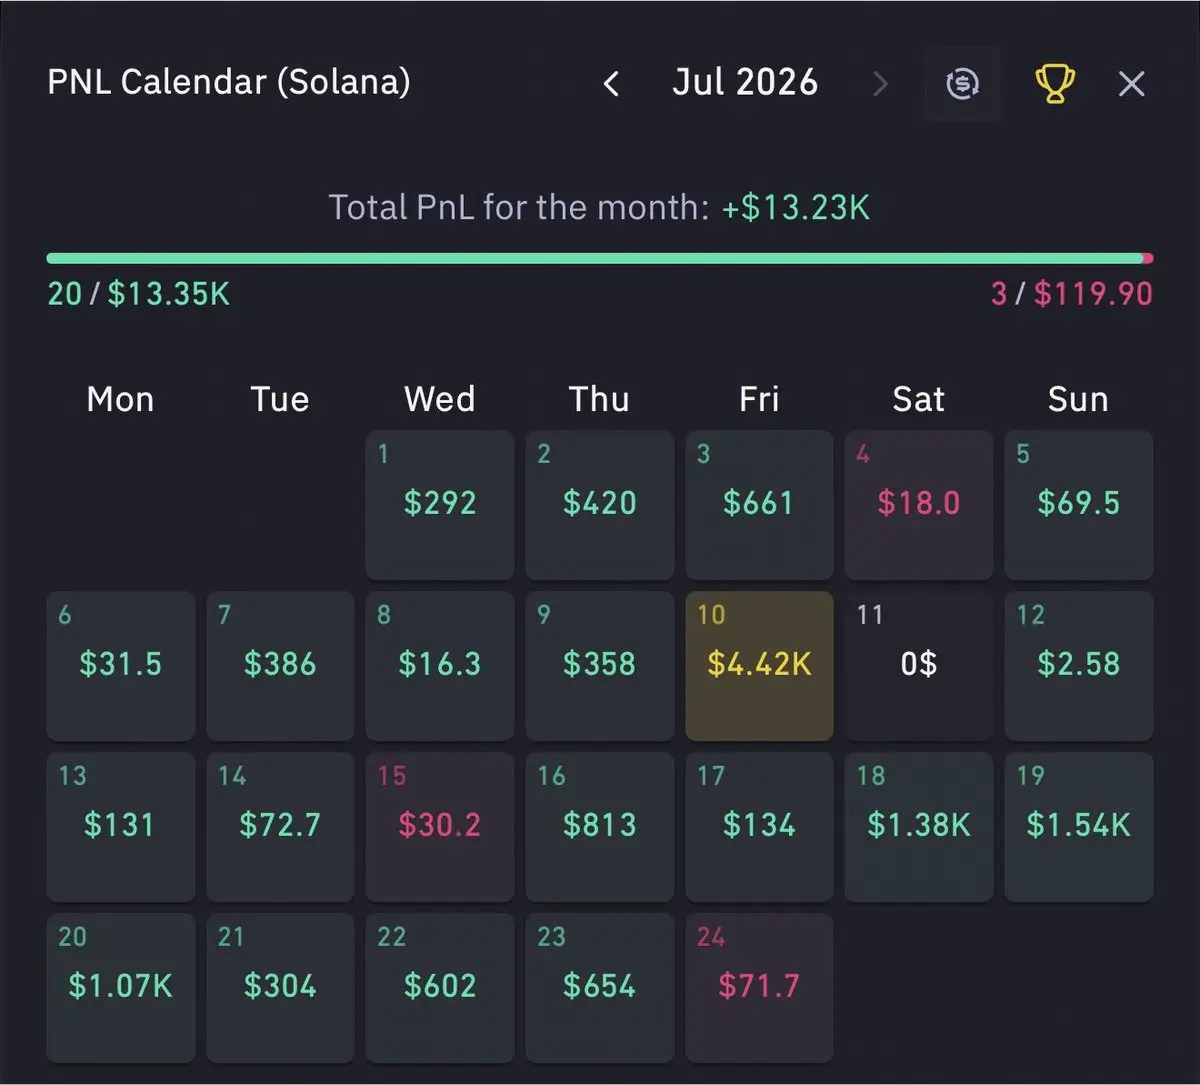Open July 11 cell showing 0$
The image size is (1200, 1085).
tap(919, 666)
